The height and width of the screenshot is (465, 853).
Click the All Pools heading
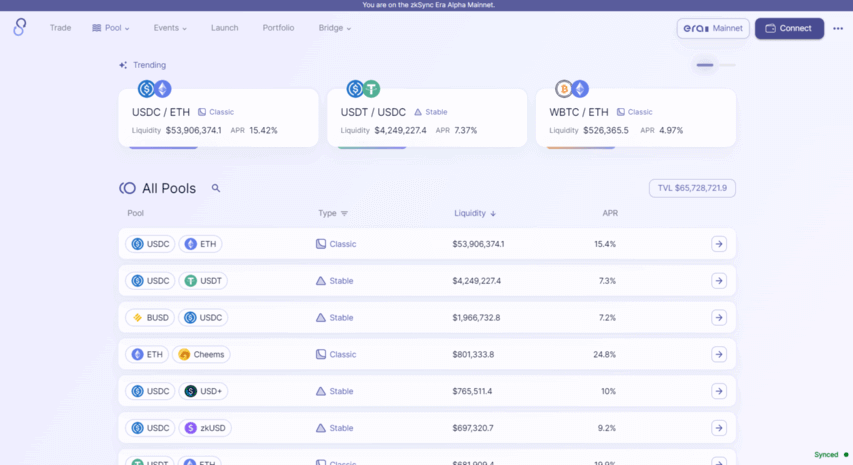tap(169, 188)
